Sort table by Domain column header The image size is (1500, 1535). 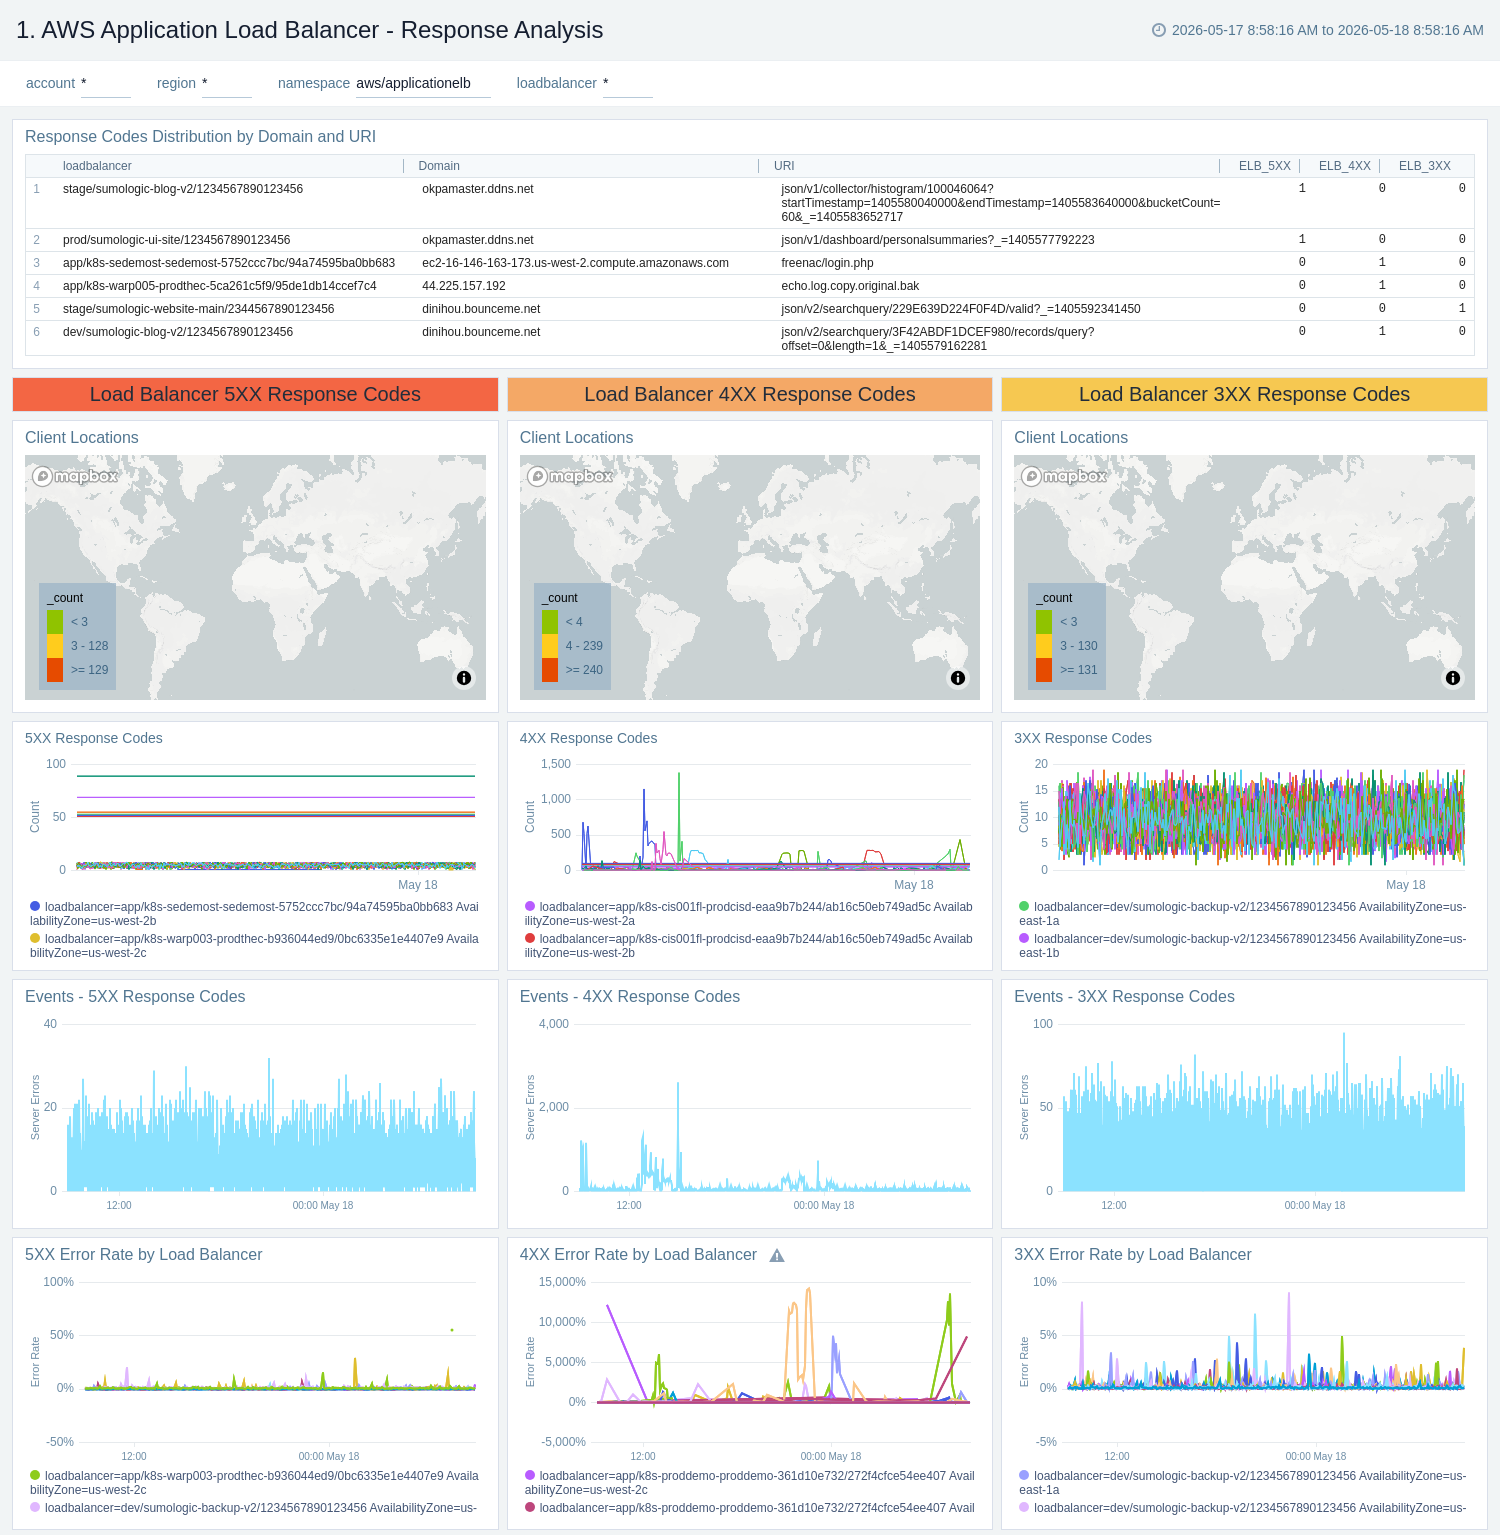click(x=439, y=166)
